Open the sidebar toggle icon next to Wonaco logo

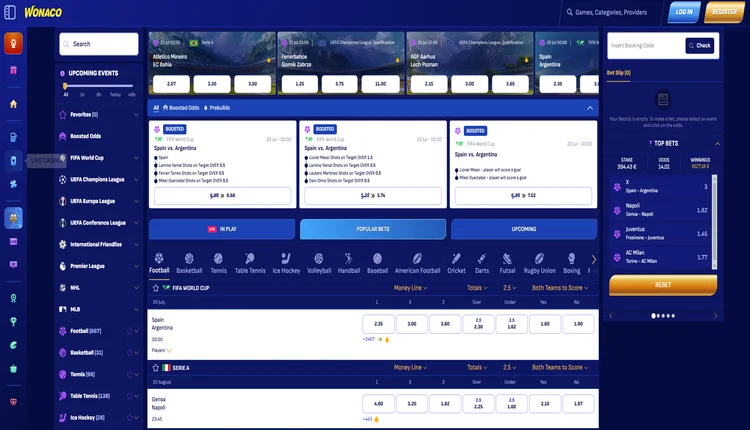10,12
